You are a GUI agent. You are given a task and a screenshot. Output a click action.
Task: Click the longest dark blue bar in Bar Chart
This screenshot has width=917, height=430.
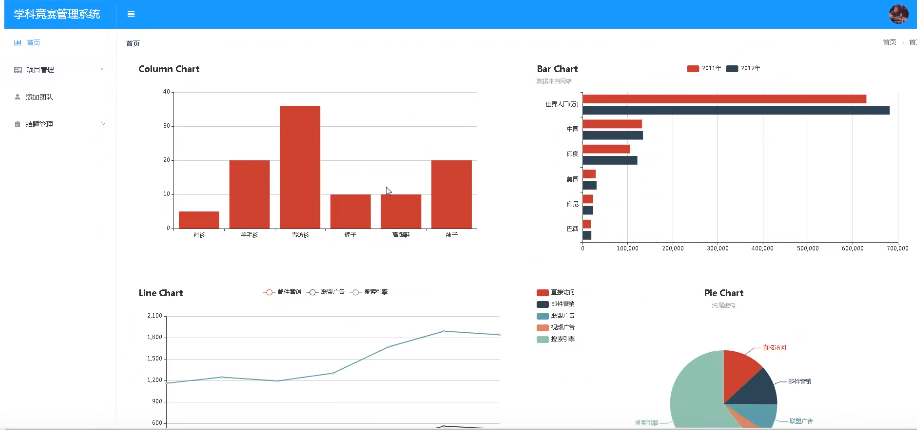(736, 111)
